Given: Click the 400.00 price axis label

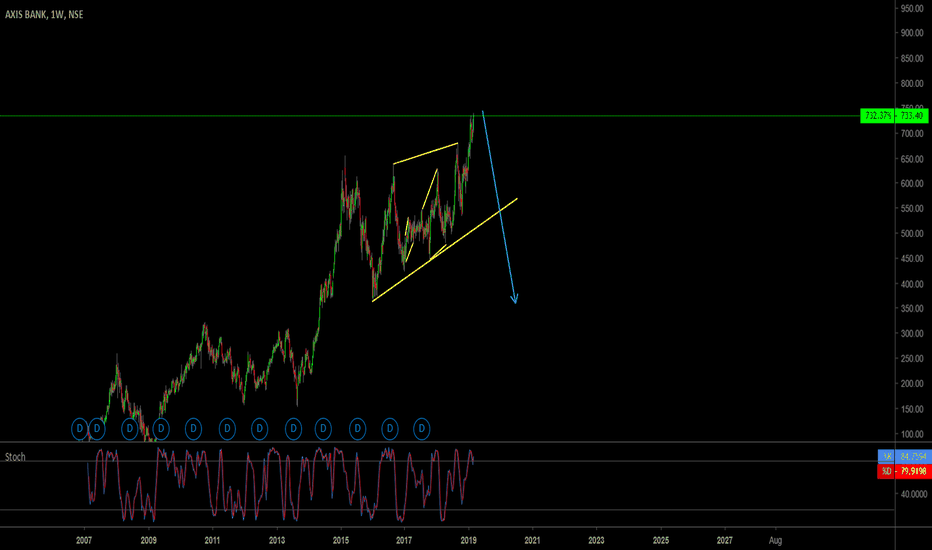Looking at the screenshot, I should 912,284.
